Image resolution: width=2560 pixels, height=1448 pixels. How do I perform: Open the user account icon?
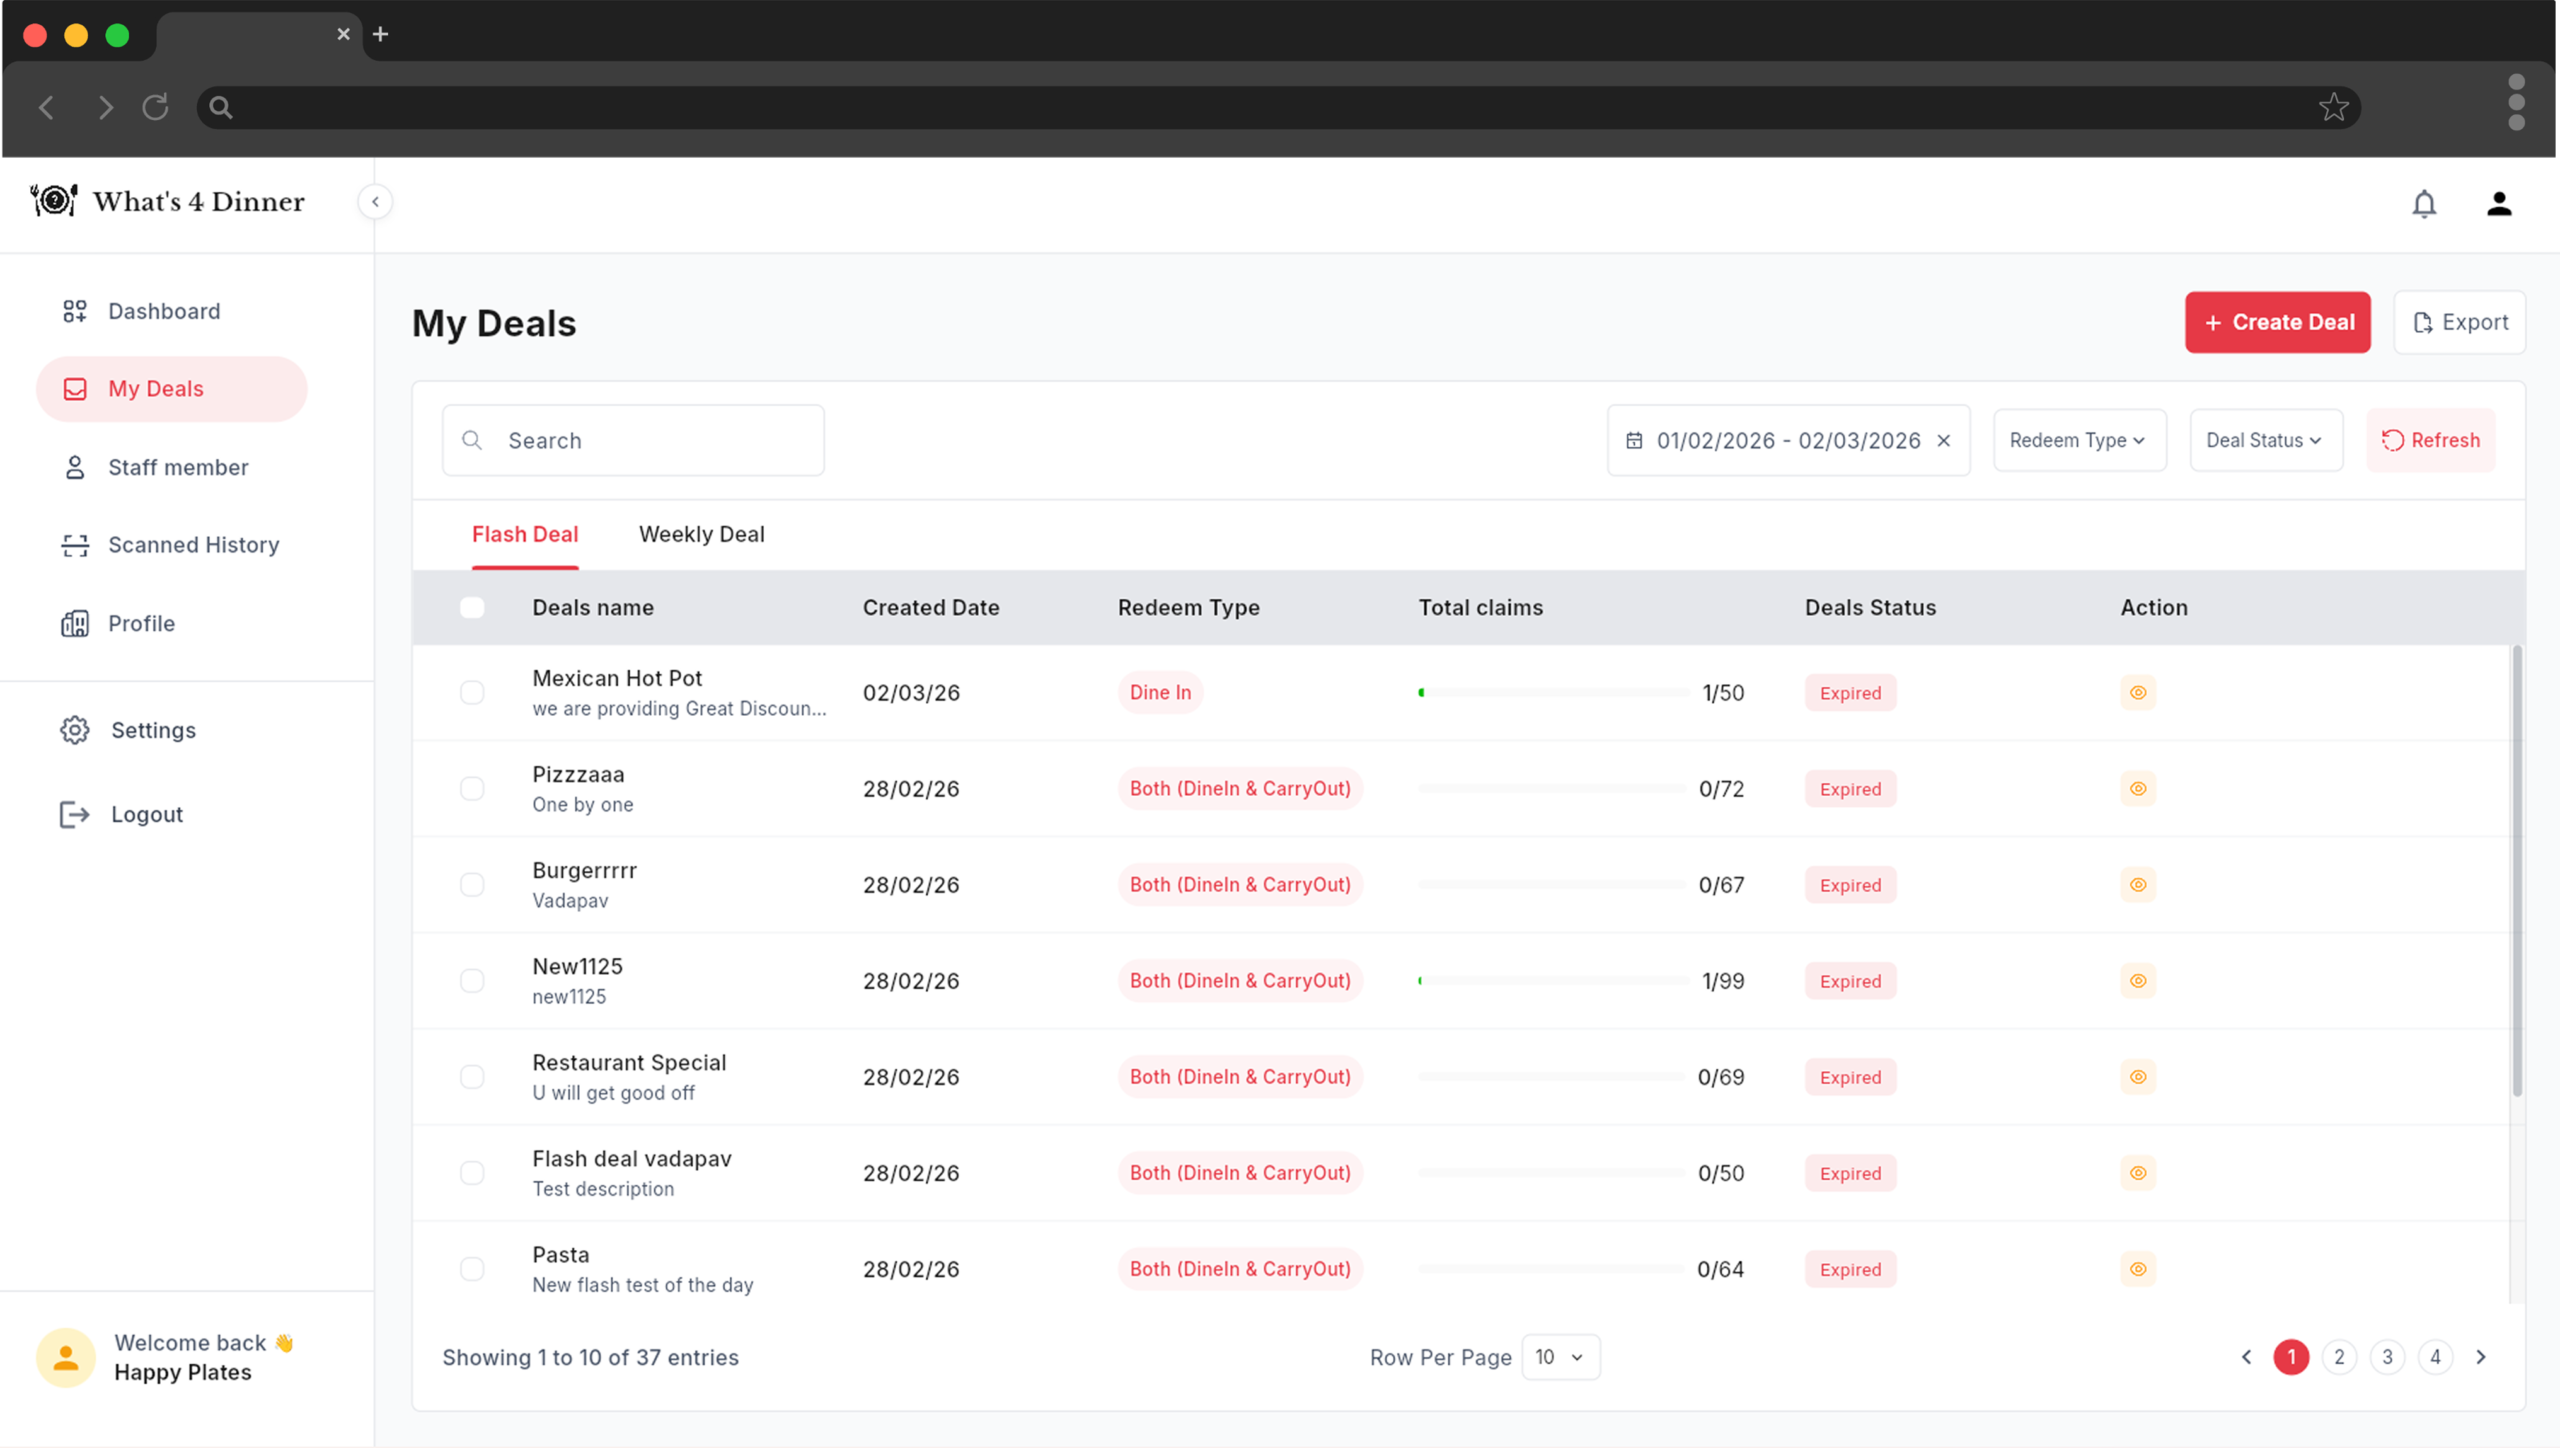(2499, 203)
